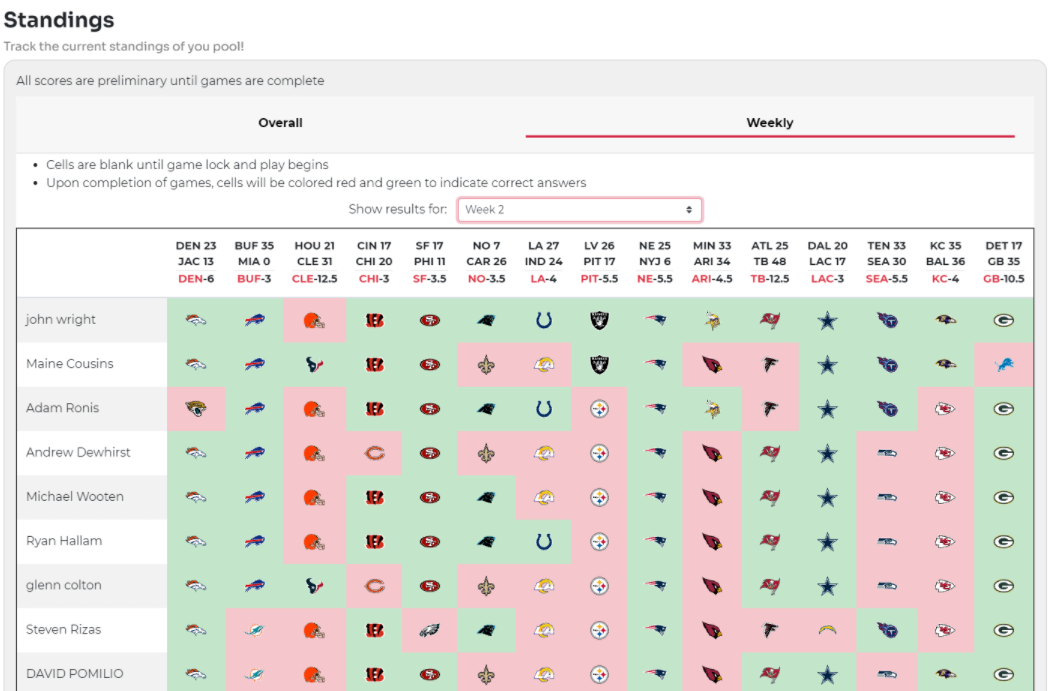Click glenn colton's Texans logo pick

pyautogui.click(x=314, y=586)
